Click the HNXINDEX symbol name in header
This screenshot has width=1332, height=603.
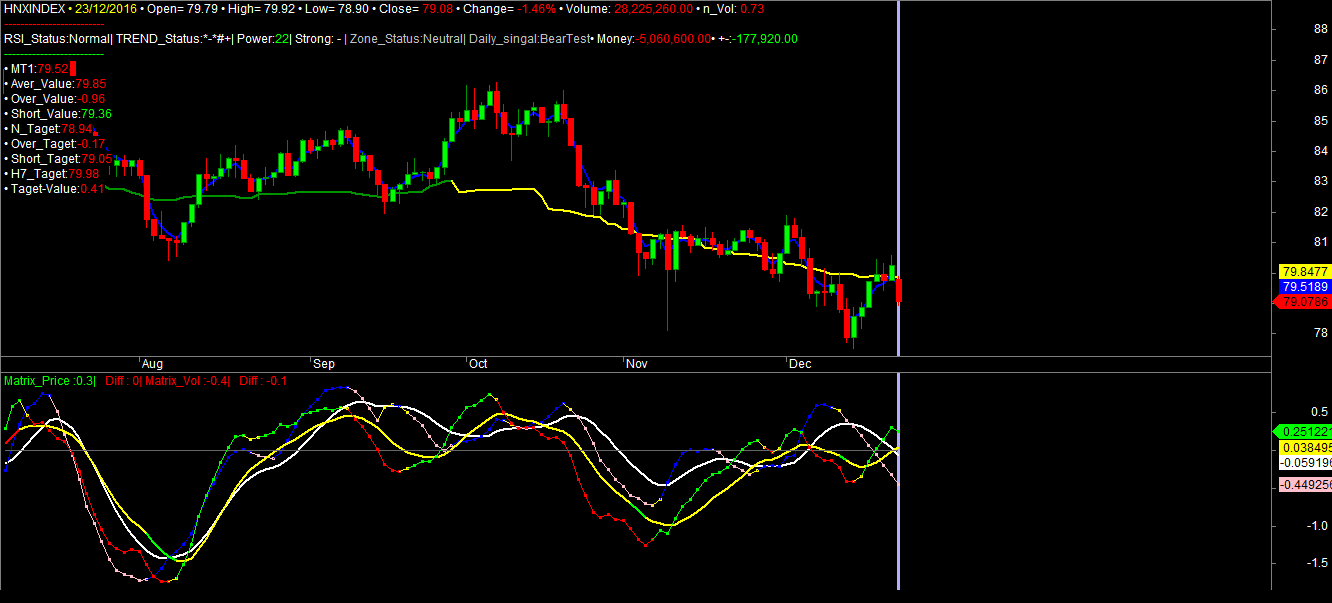pyautogui.click(x=33, y=8)
